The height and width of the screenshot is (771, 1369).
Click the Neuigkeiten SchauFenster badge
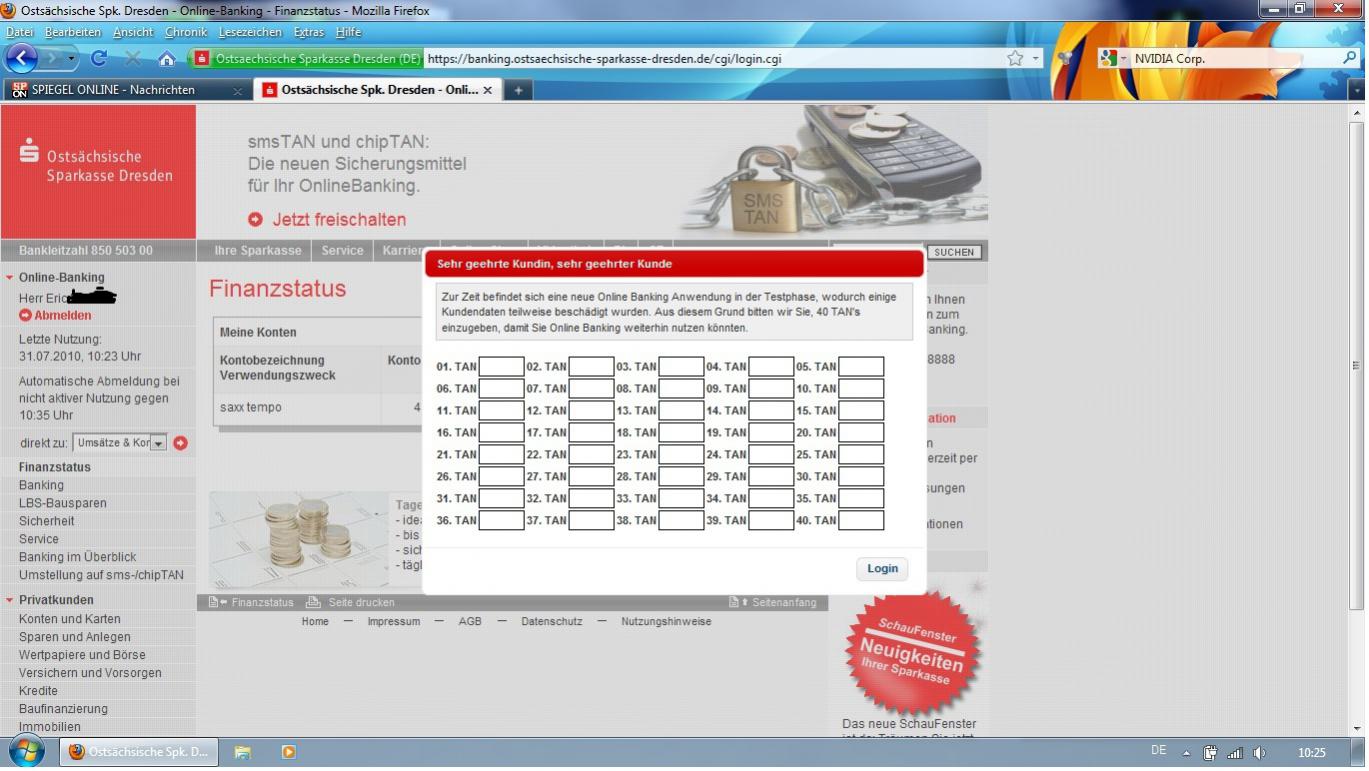911,651
